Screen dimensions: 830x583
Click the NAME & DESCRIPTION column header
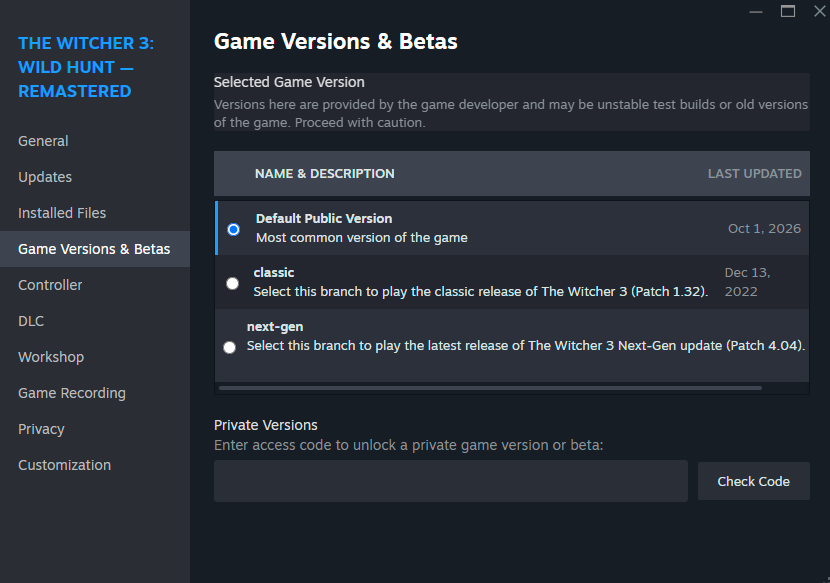pyautogui.click(x=324, y=174)
